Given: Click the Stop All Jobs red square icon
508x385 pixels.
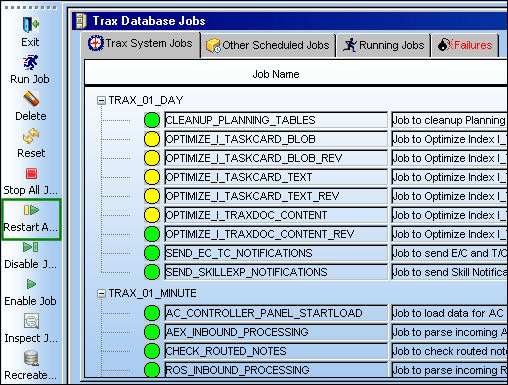Looking at the screenshot, I should [31, 173].
